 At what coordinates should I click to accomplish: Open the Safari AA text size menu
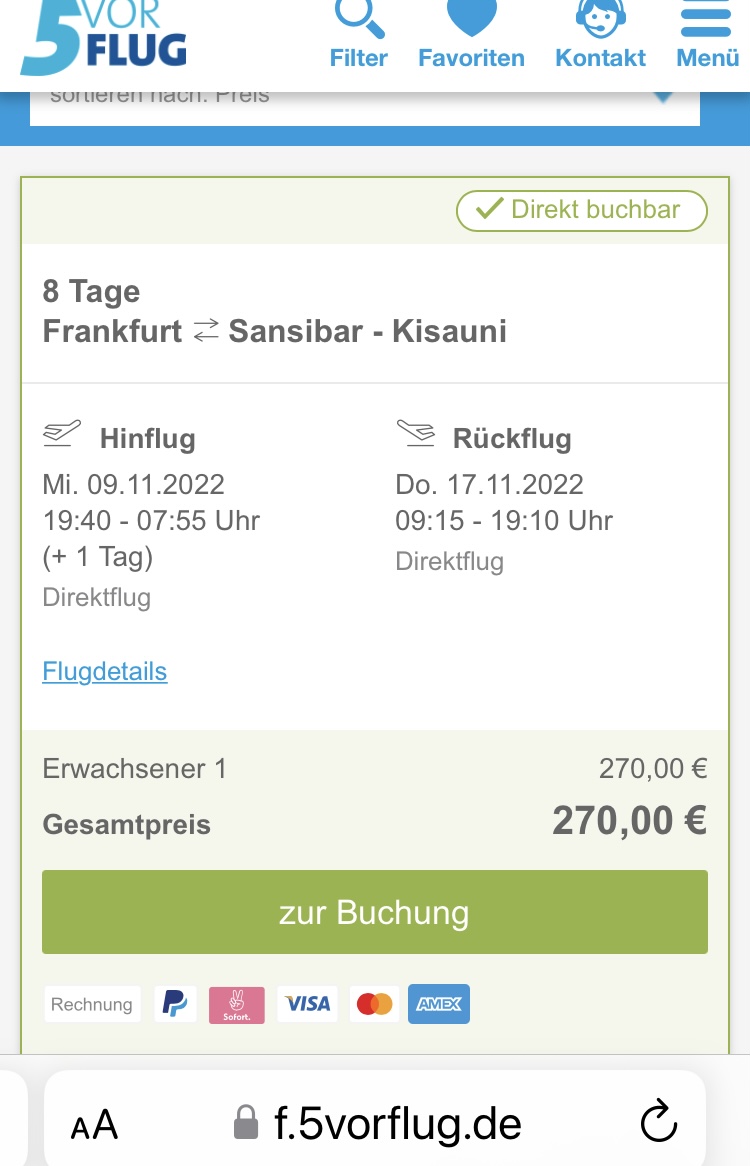pos(94,1124)
